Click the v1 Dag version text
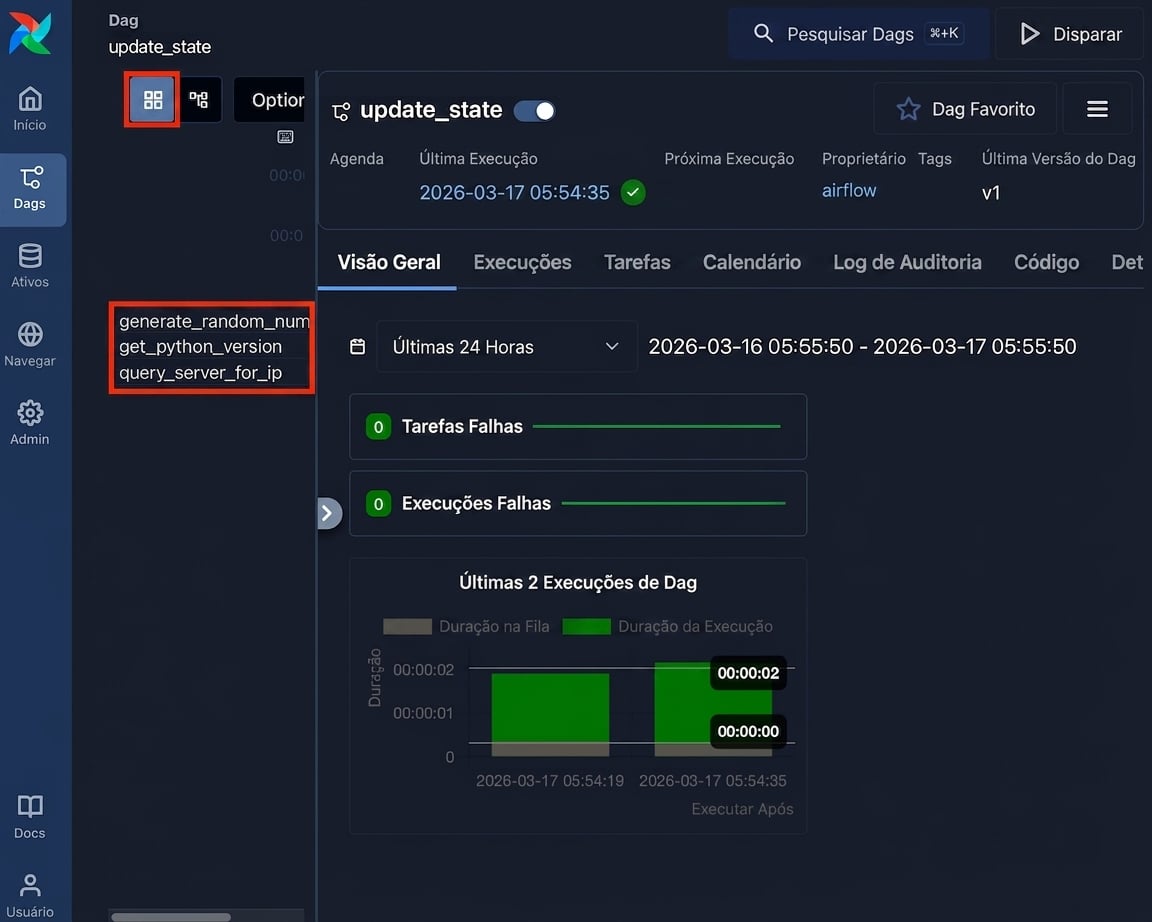This screenshot has width=1152, height=922. (x=990, y=193)
